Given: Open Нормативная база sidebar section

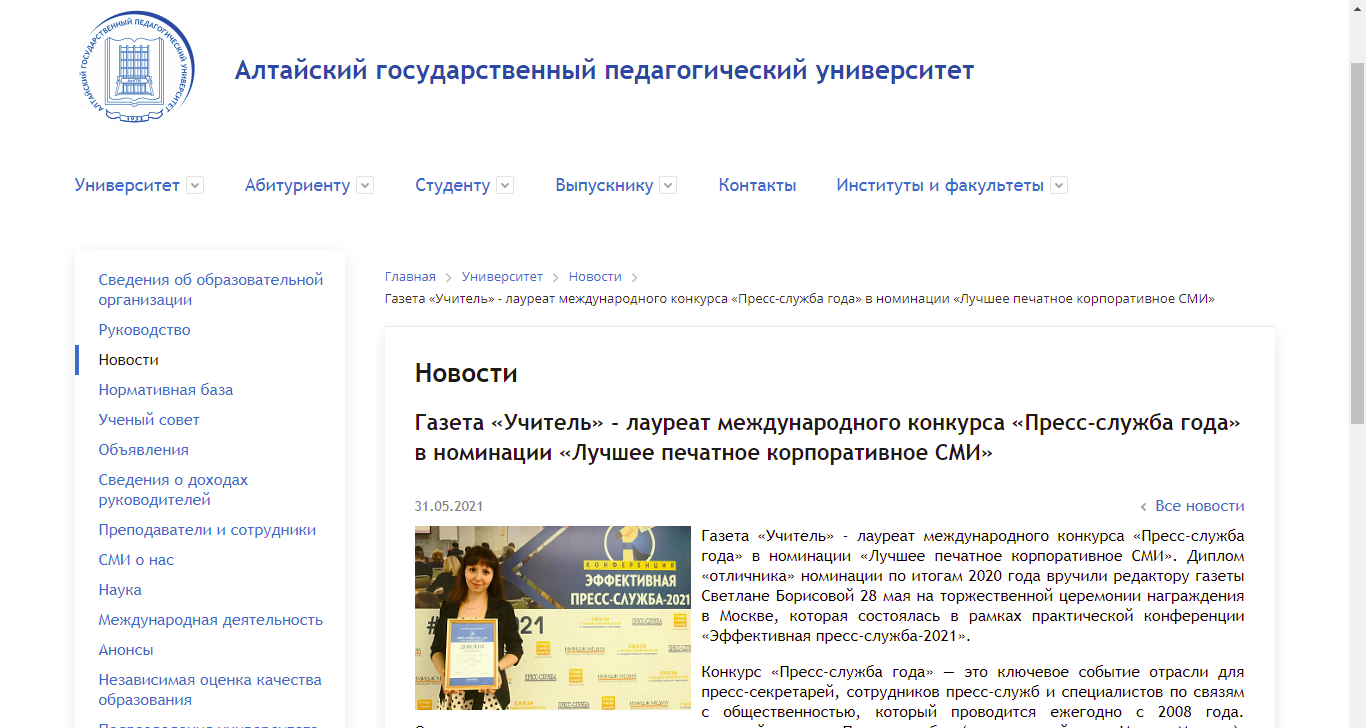Looking at the screenshot, I should coord(165,390).
